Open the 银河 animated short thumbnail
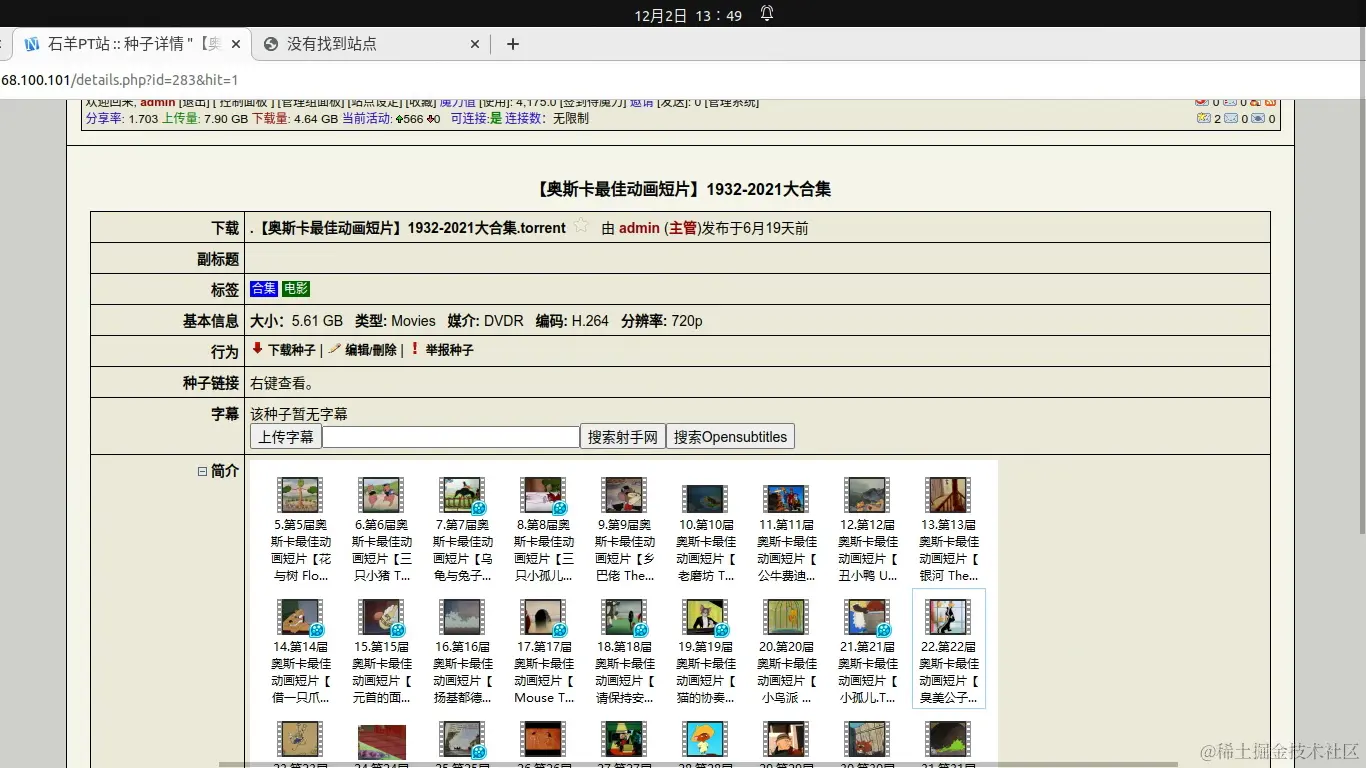Screen dimensions: 1366x768 (947, 493)
